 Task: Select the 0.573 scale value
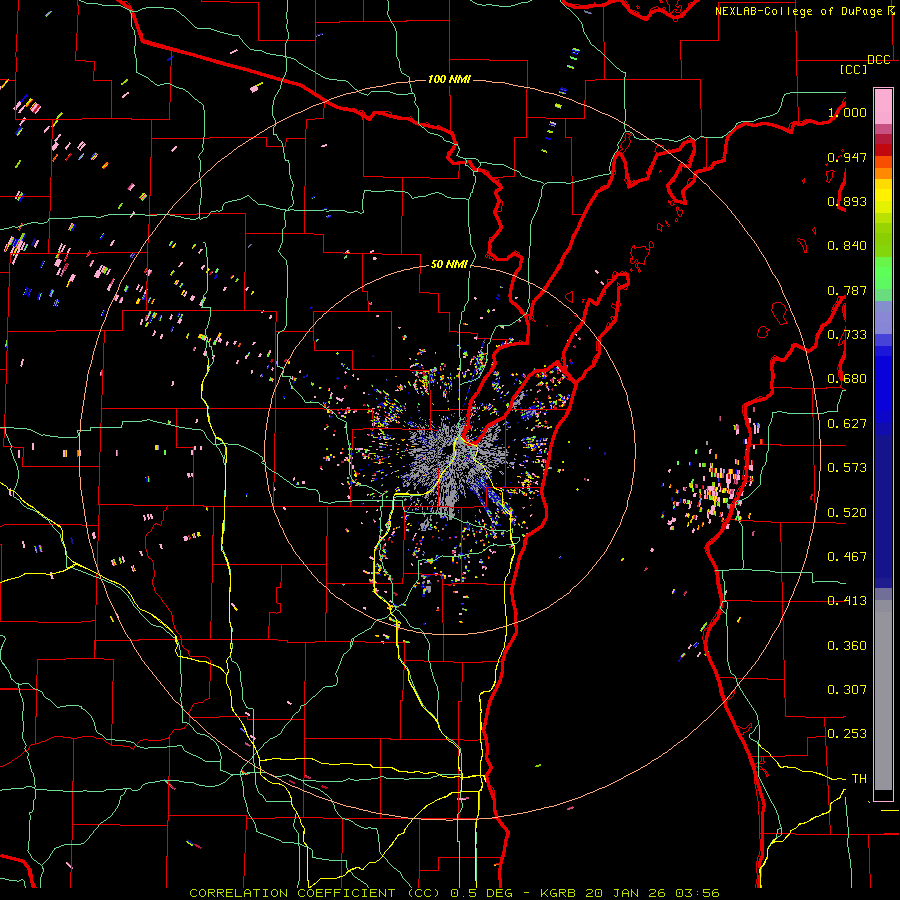pyautogui.click(x=847, y=468)
